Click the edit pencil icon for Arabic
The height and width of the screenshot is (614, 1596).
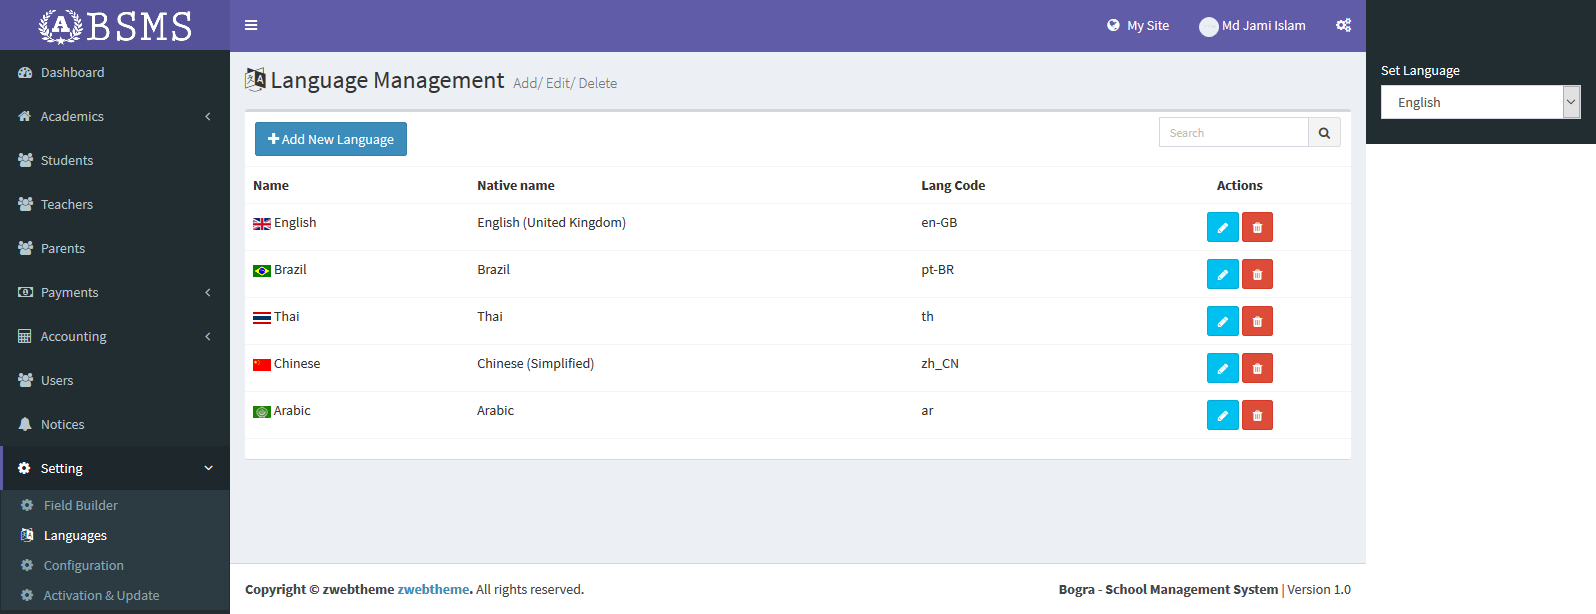1222,416
